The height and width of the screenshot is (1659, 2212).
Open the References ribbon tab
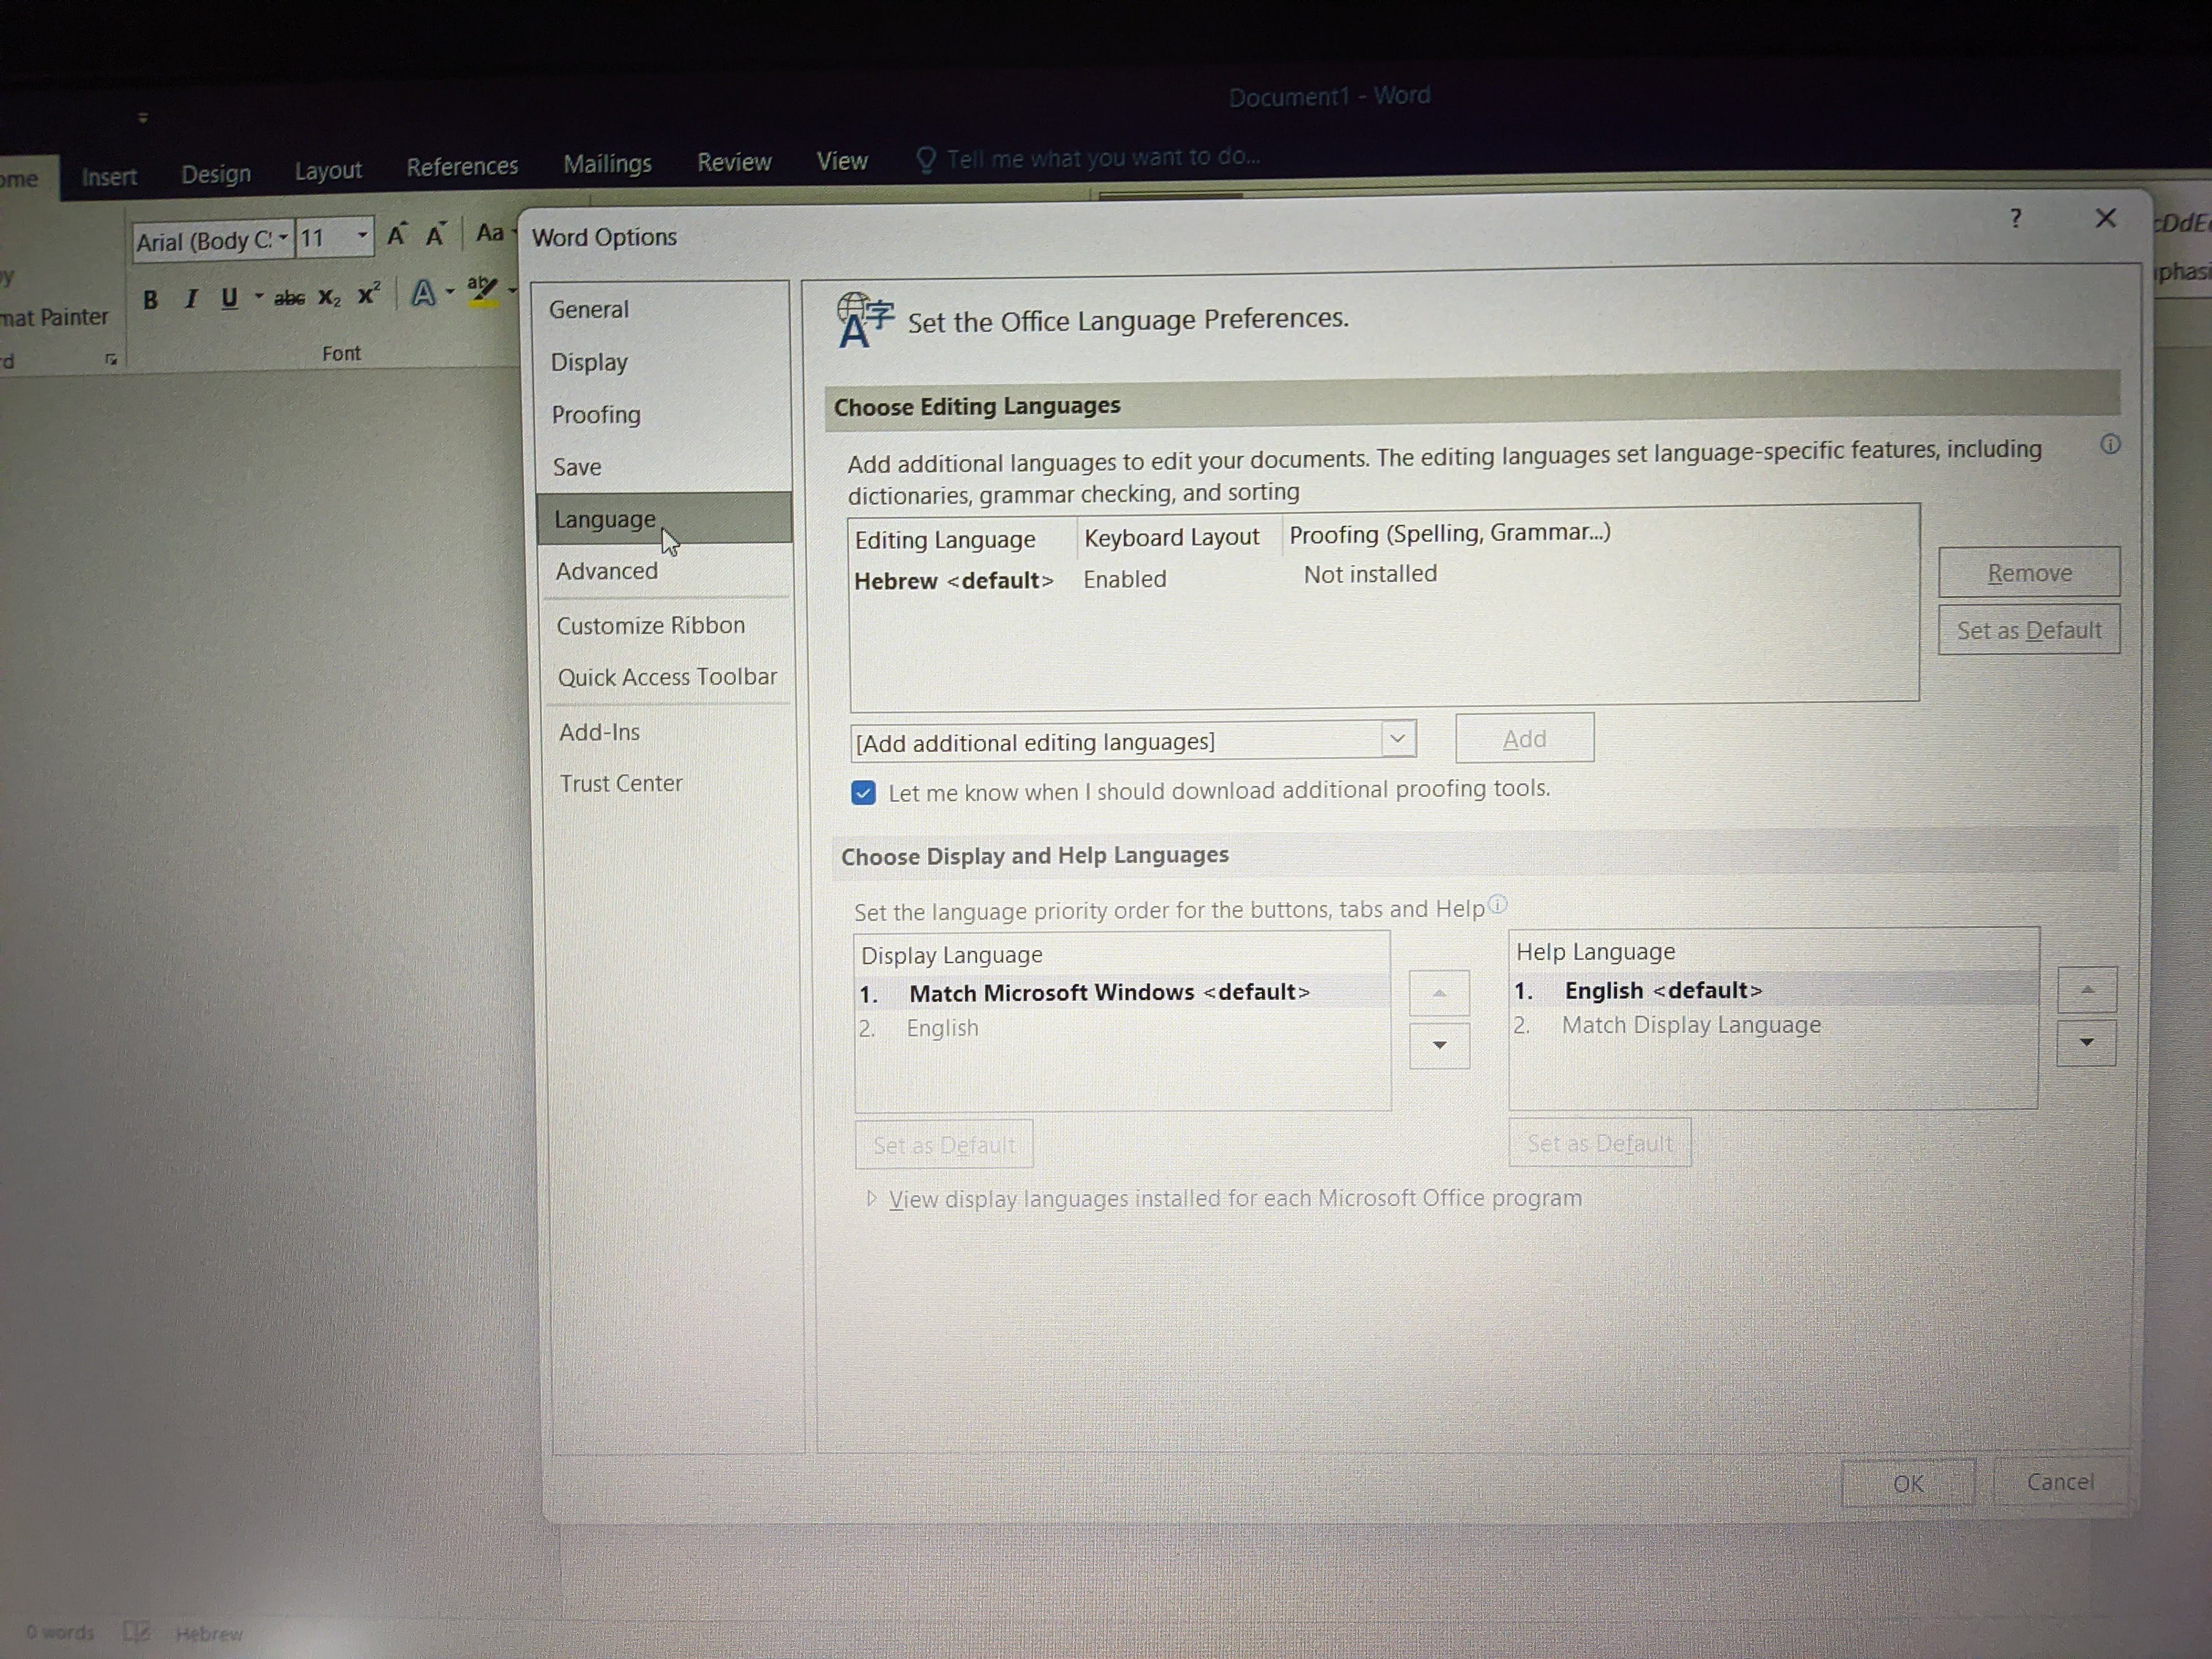(462, 166)
